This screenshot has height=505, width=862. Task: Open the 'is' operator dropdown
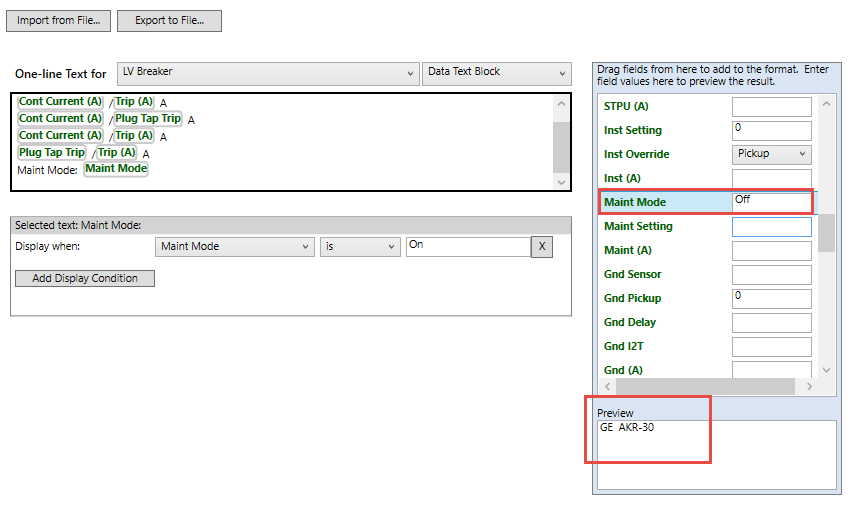tap(359, 247)
